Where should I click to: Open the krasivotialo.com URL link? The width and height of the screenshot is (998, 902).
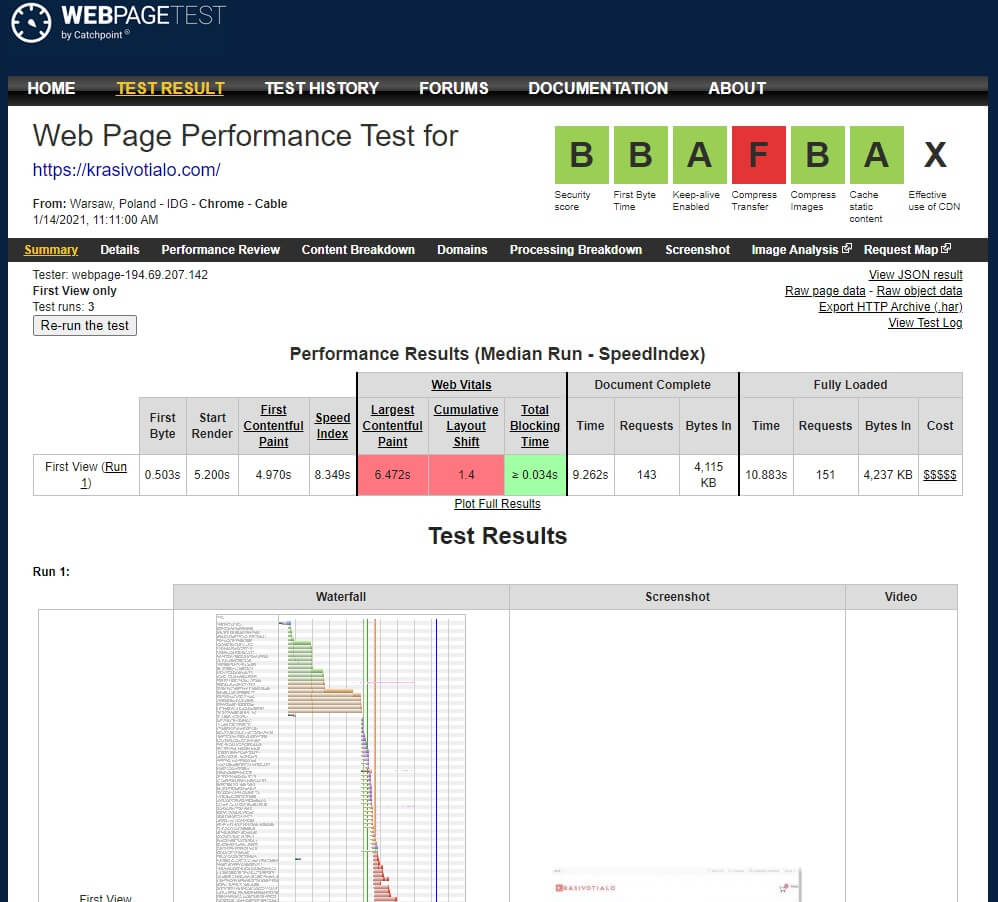click(126, 170)
